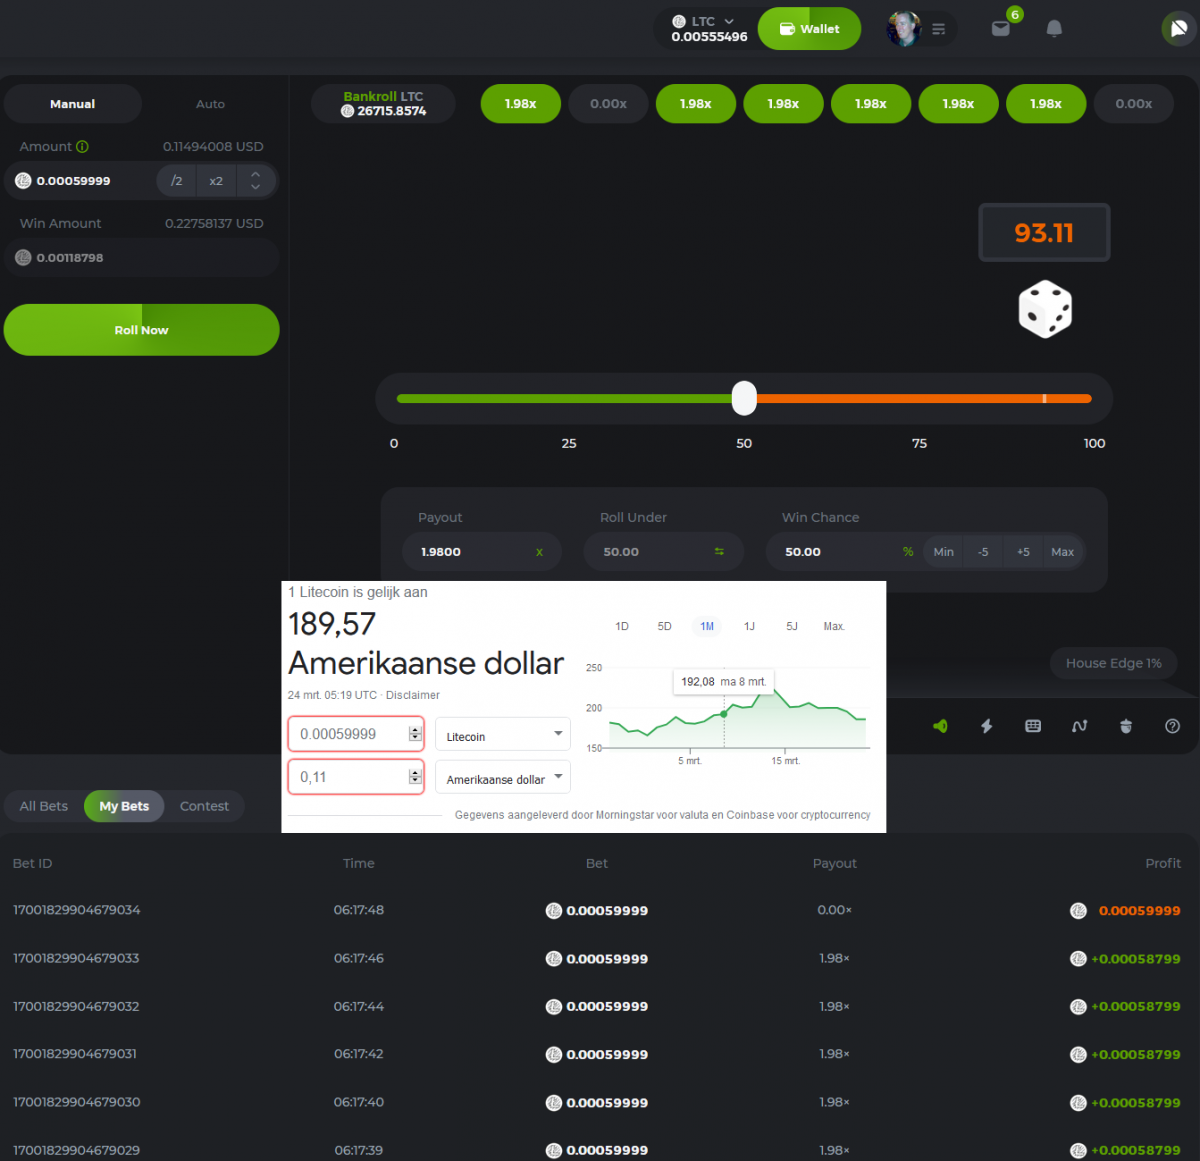The image size is (1200, 1161).
Task: Click the bet Amount input field
Action: point(85,181)
